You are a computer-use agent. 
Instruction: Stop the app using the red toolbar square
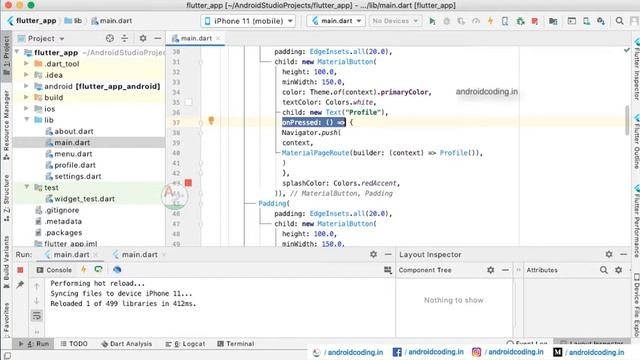(534, 21)
